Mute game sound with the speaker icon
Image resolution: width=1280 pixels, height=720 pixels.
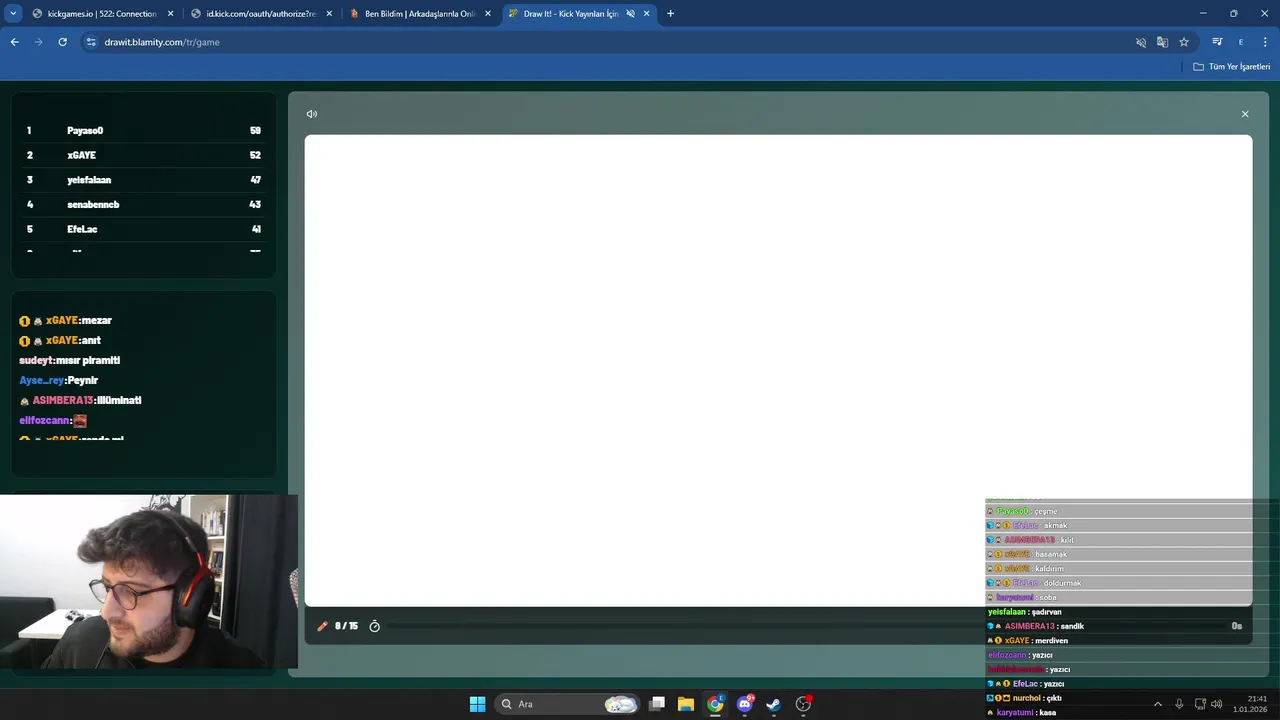point(312,114)
